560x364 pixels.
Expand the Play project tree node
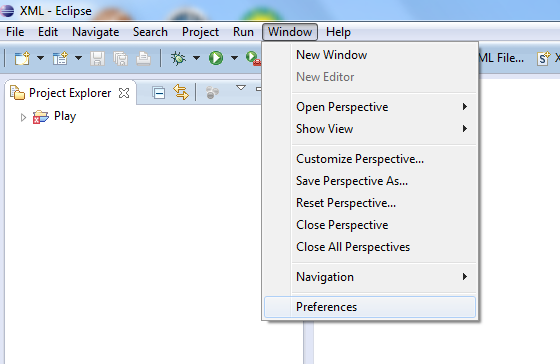coord(23,117)
